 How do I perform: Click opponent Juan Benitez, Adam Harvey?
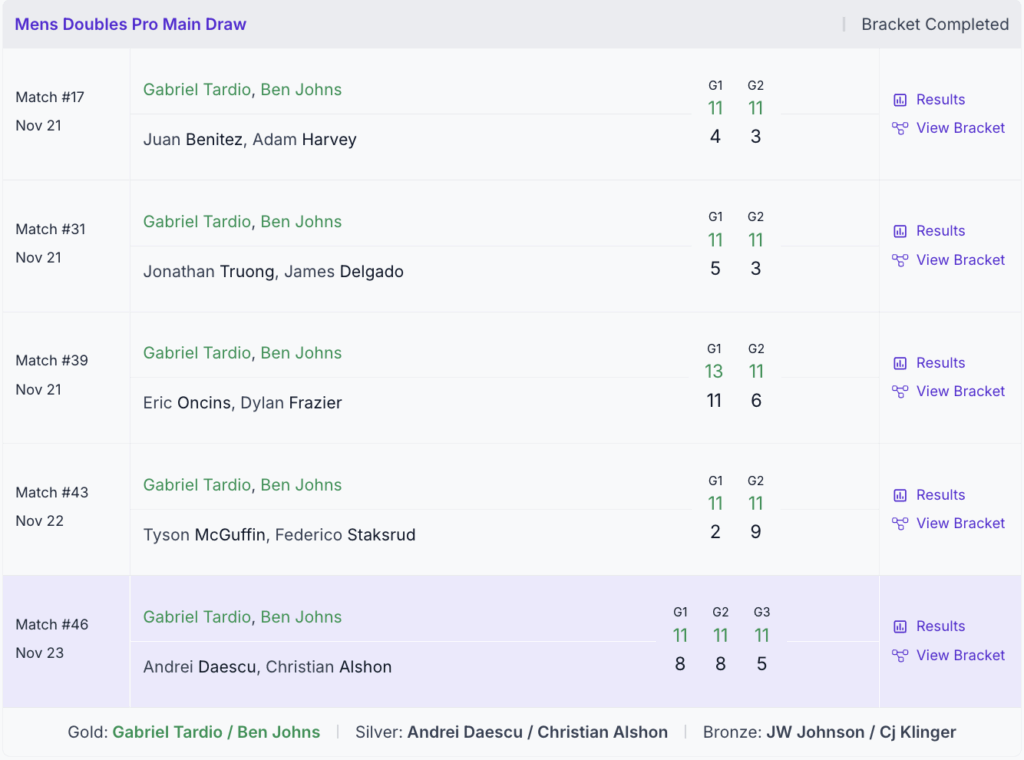[x=249, y=139]
